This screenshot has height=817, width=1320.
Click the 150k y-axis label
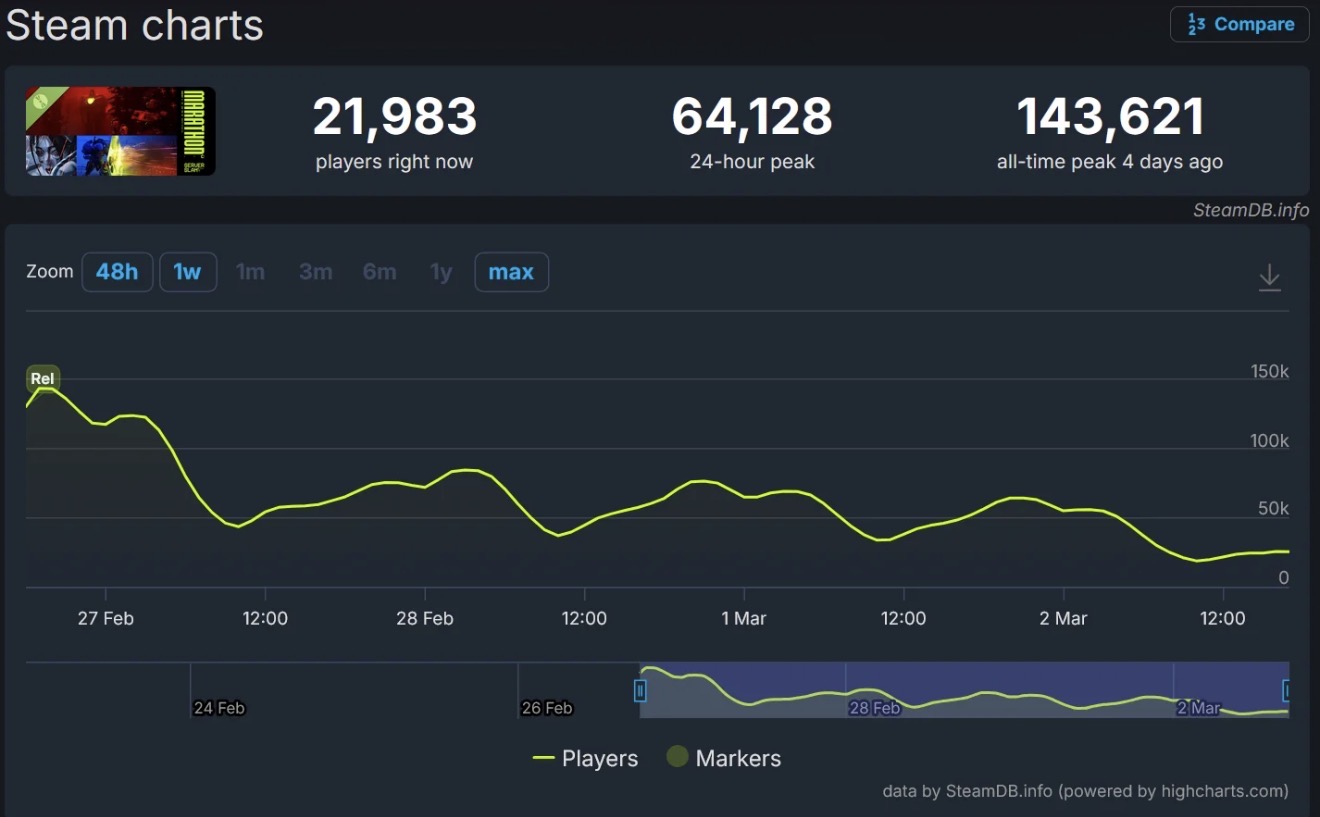[1270, 372]
